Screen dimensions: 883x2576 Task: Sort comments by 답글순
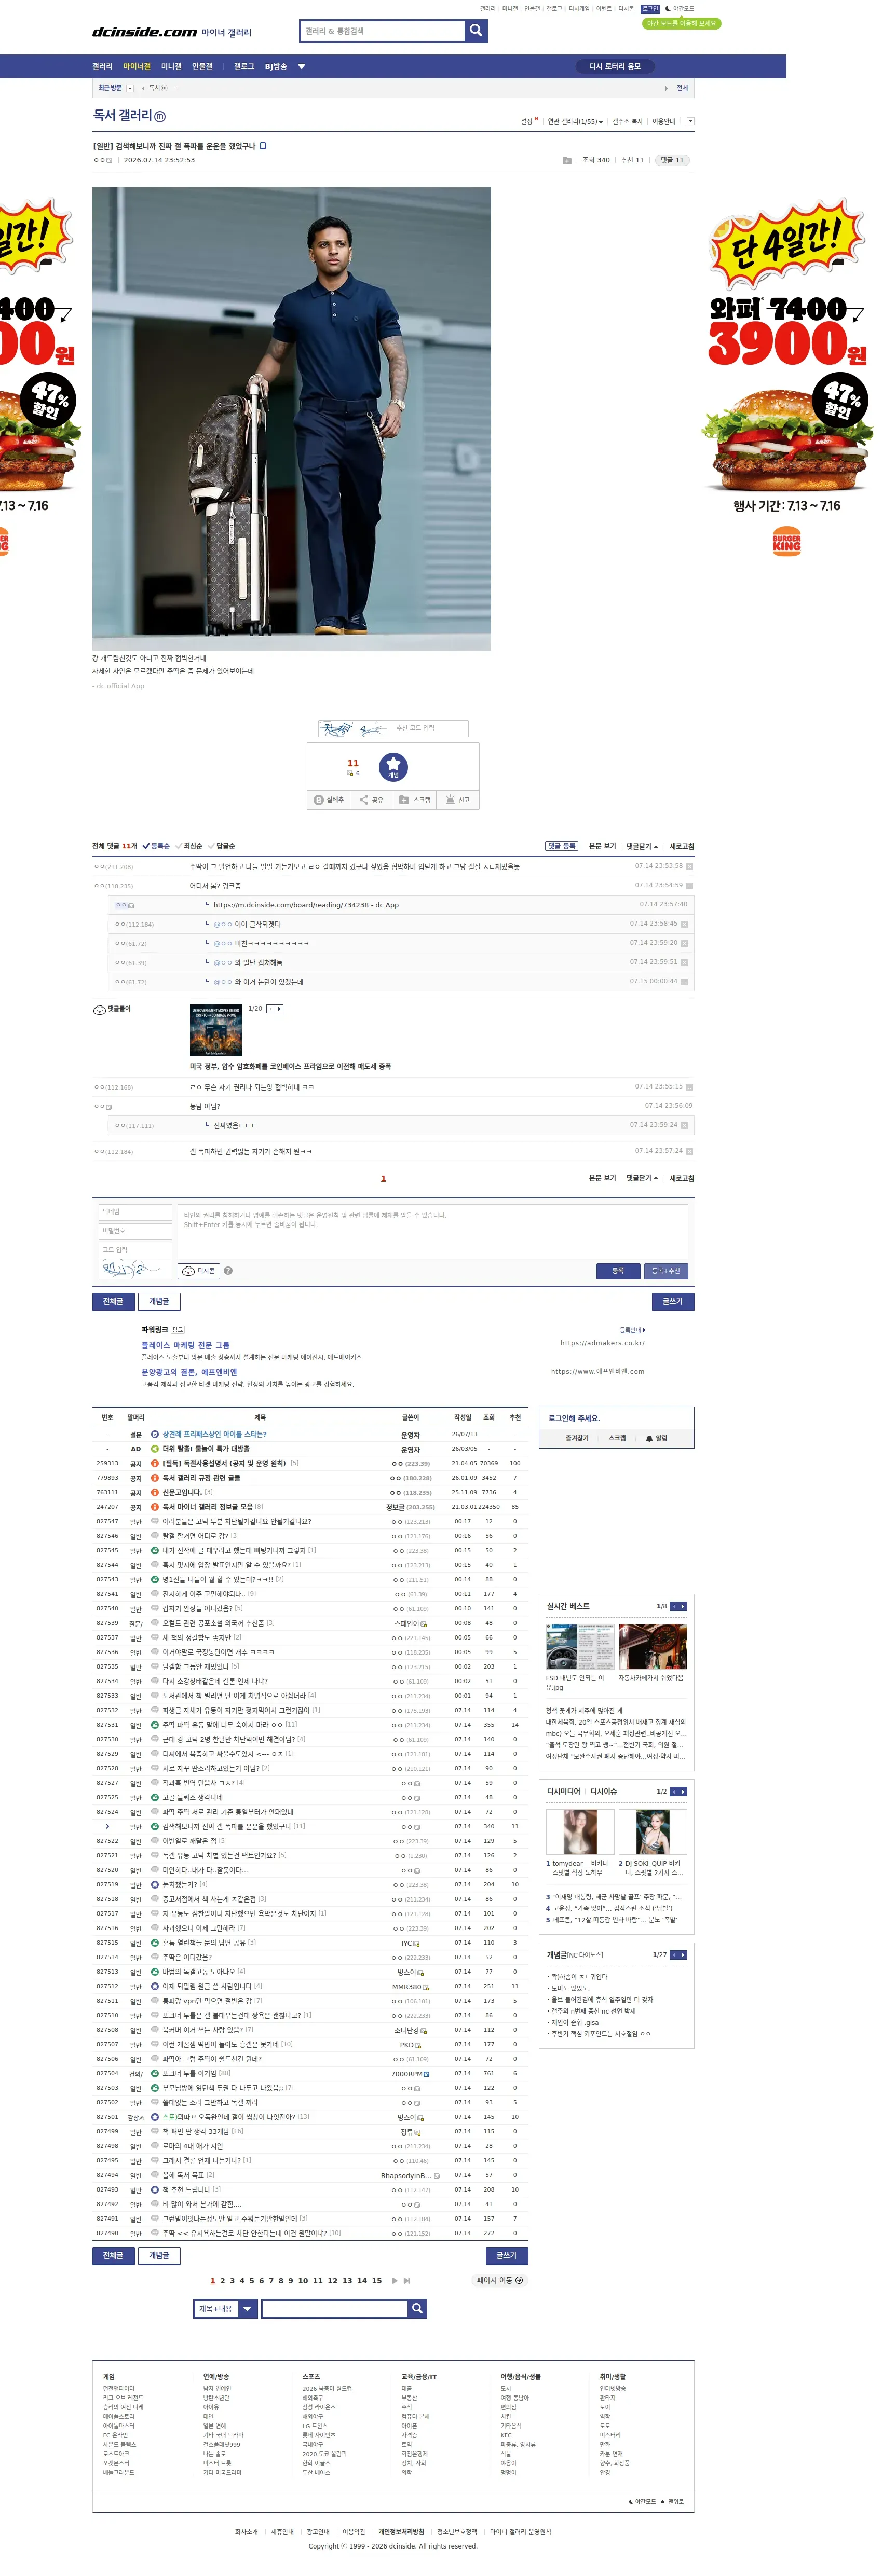(x=222, y=846)
